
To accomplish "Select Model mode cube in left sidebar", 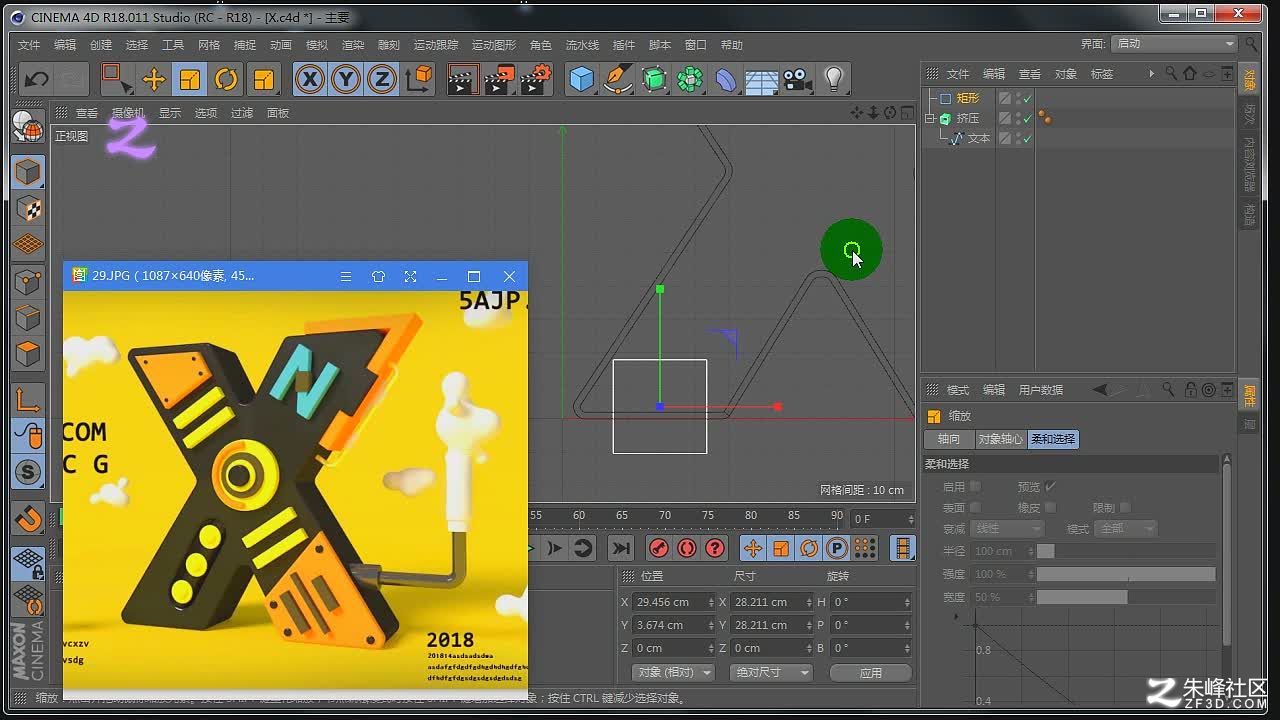I will click(28, 172).
